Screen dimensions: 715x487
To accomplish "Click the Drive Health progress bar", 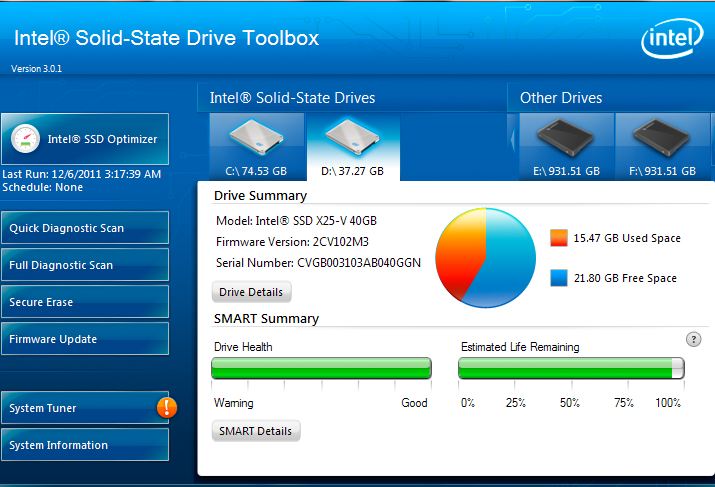I will tap(321, 368).
